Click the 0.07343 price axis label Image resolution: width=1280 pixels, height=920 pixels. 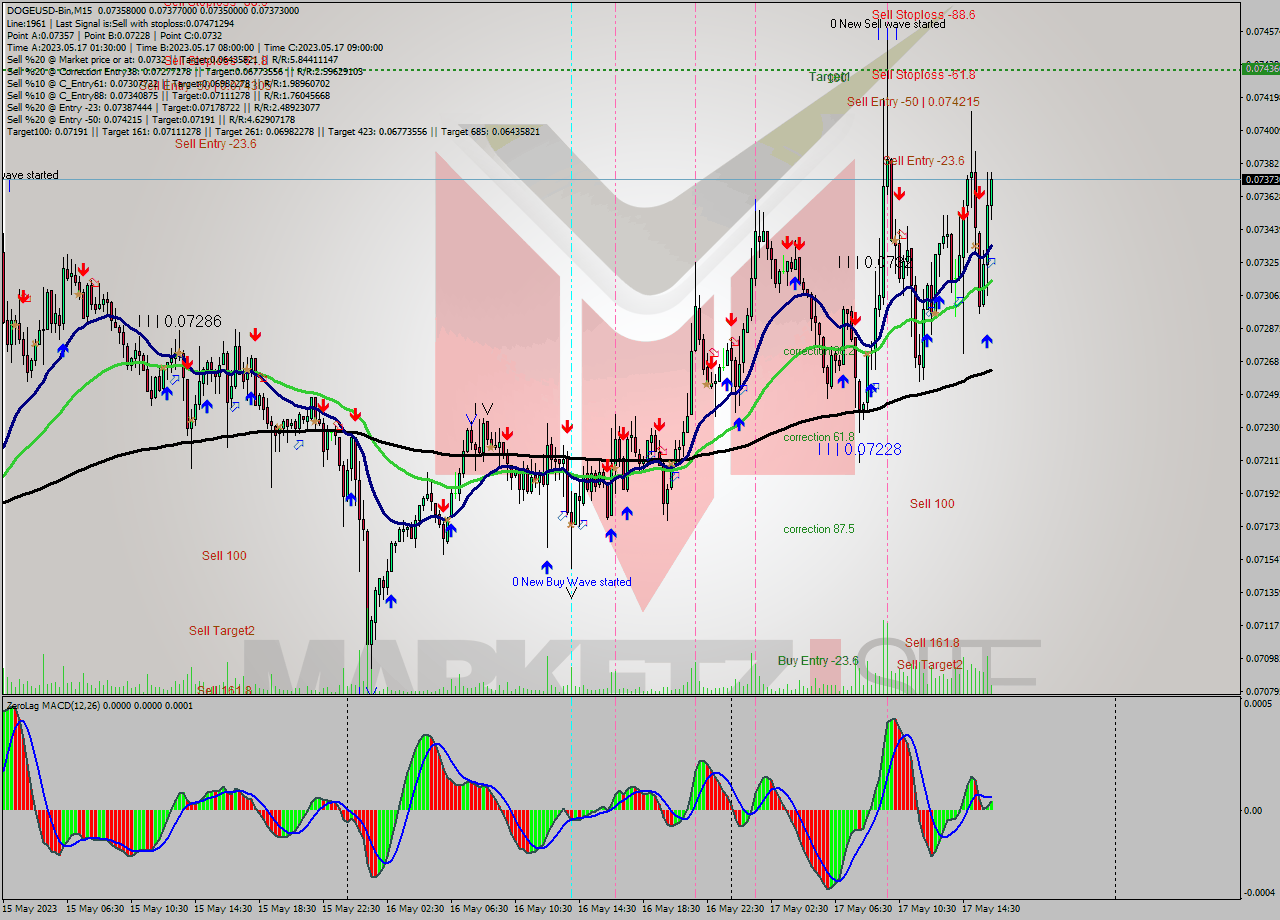1262,229
